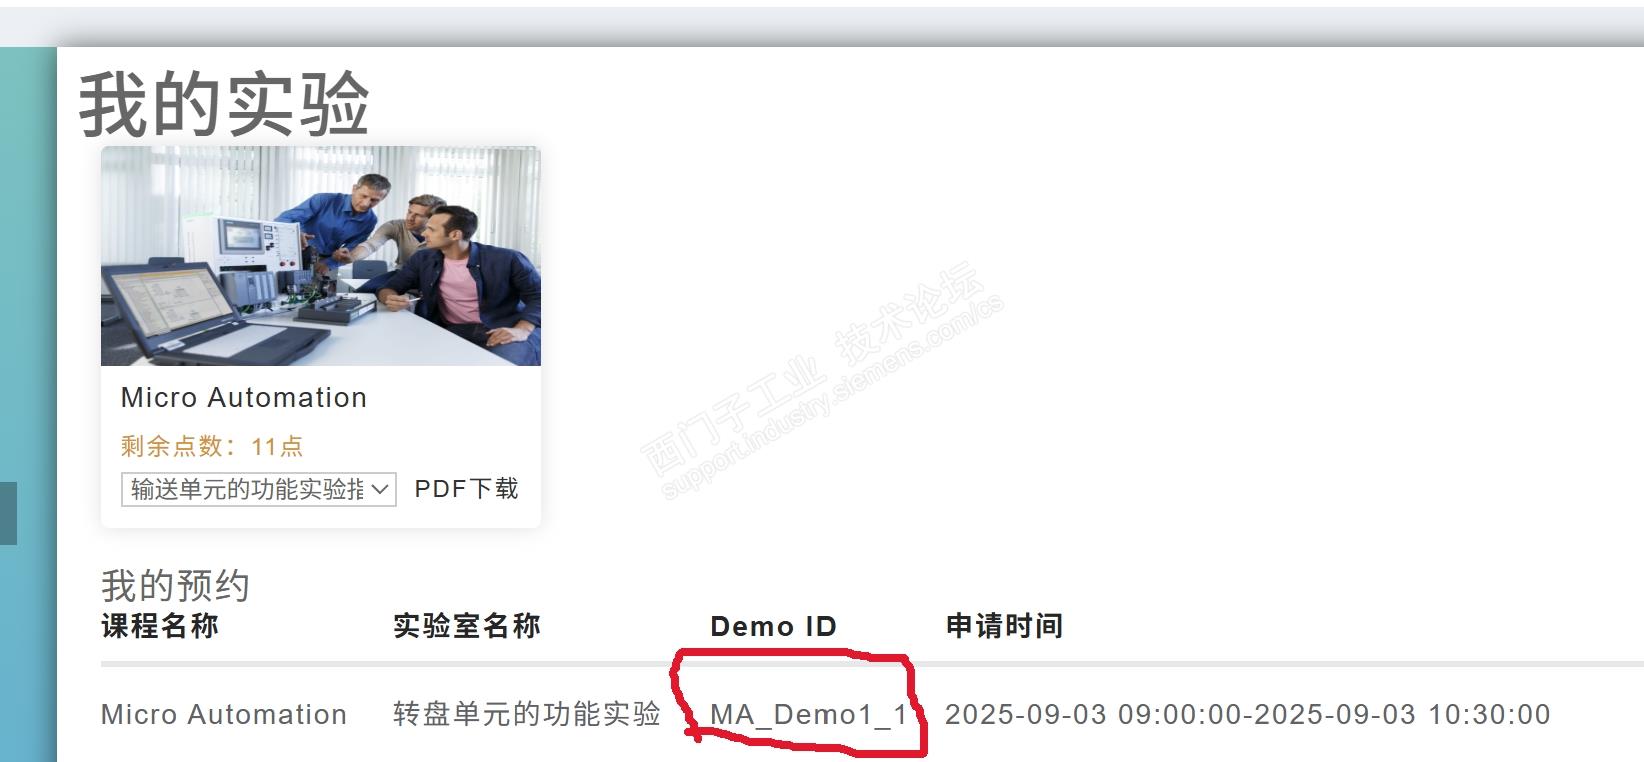Click the MA_Demo1_1 Demo ID value
Viewport: 1644px width, 762px height.
coord(809,715)
